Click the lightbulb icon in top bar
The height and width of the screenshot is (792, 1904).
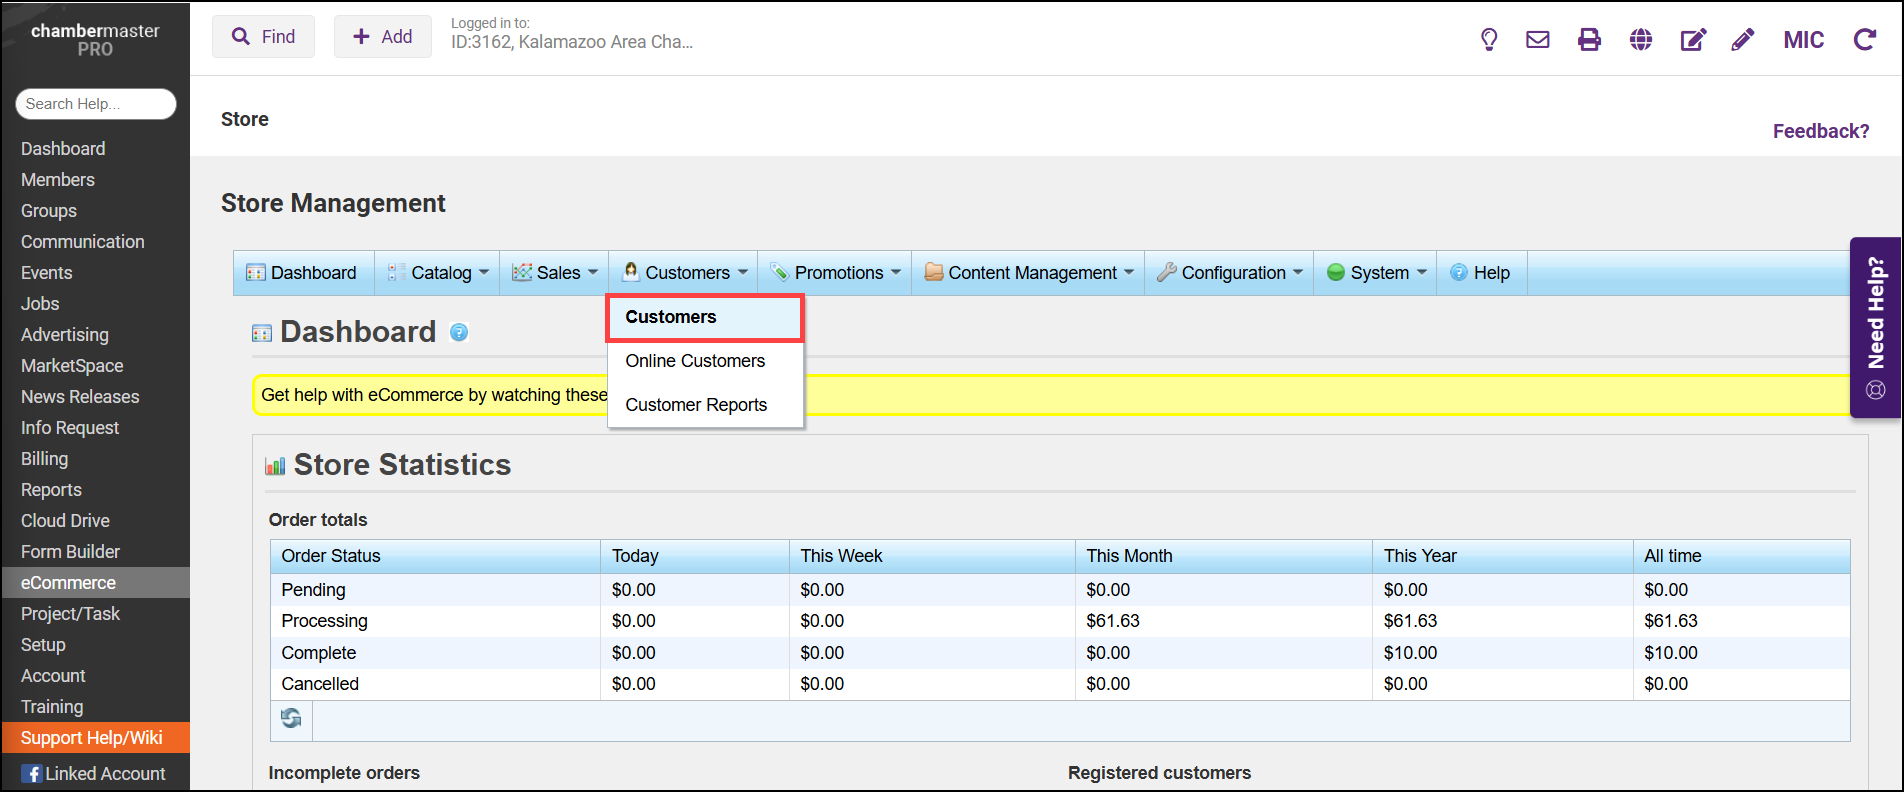tap(1489, 40)
